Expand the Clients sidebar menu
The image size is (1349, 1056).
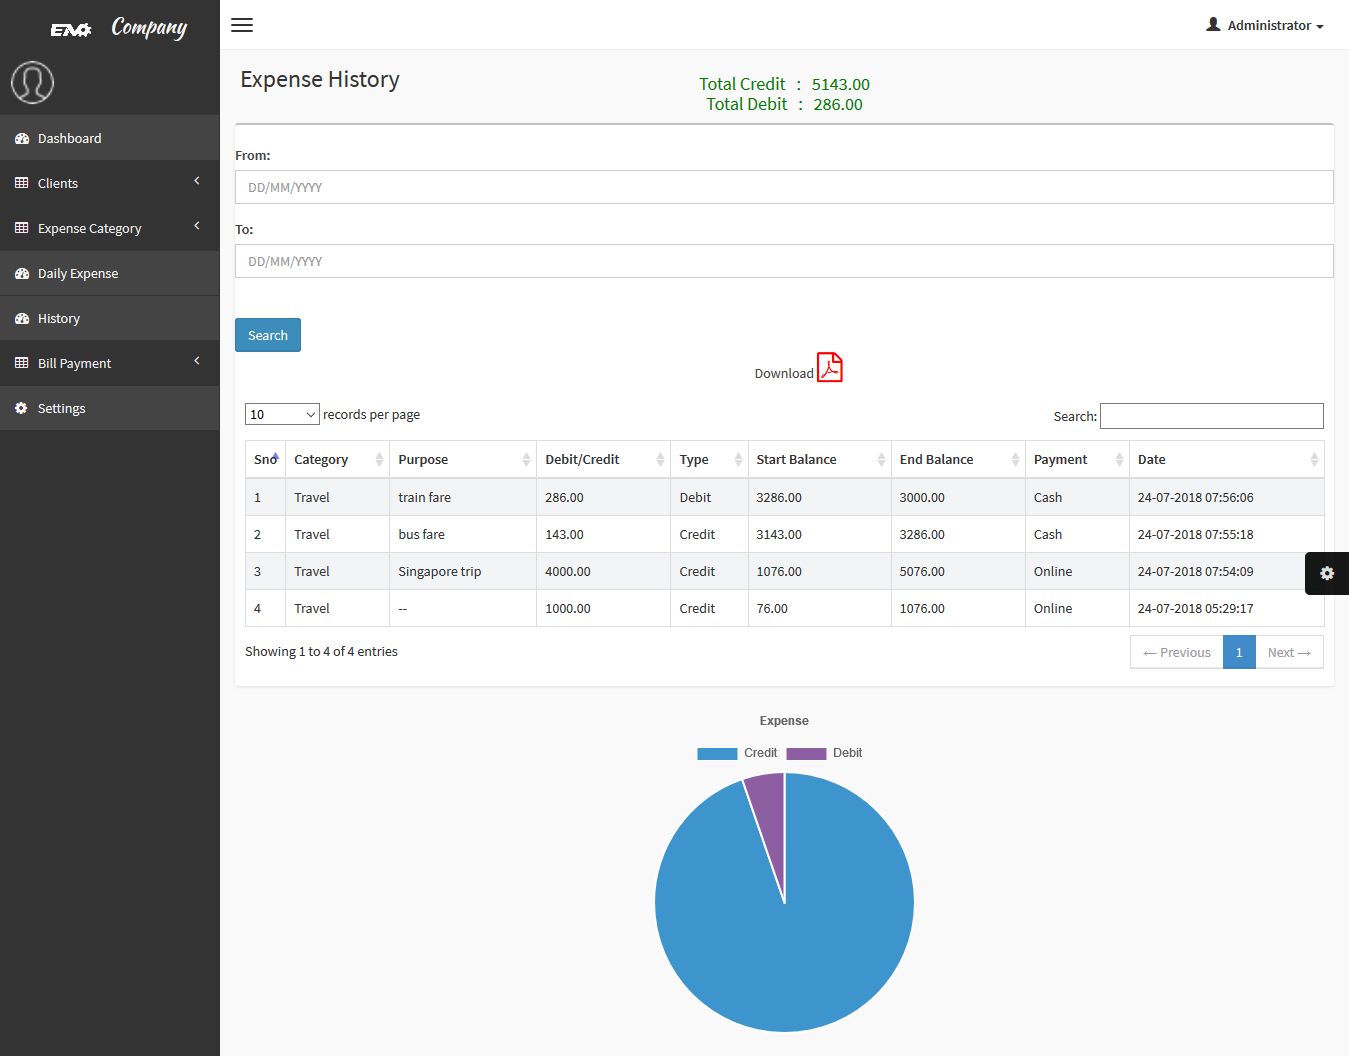point(109,183)
